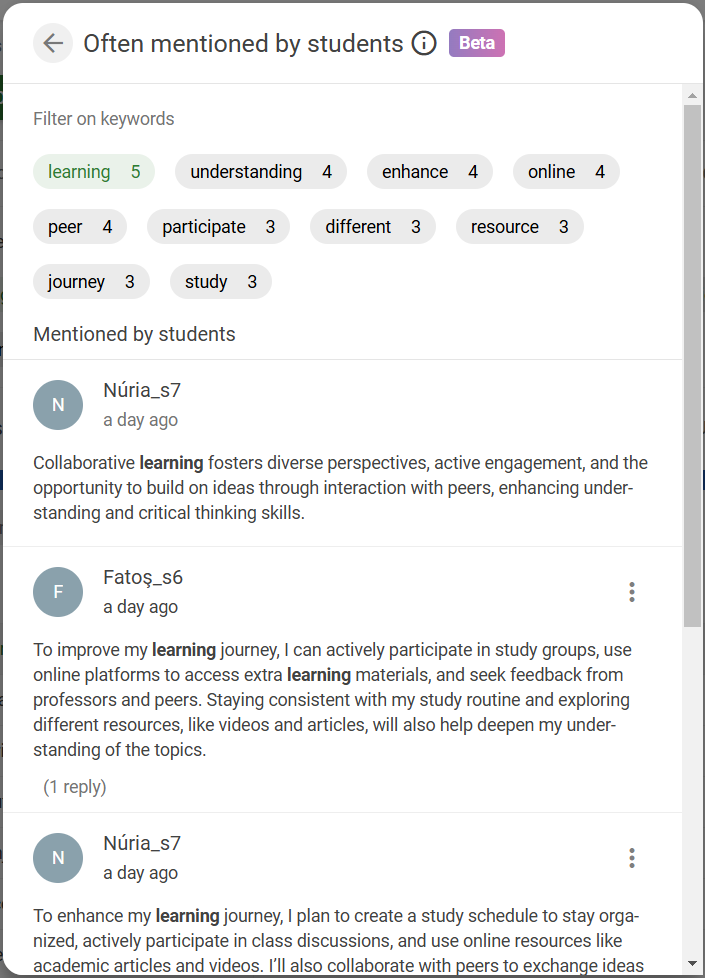The height and width of the screenshot is (978, 705).
Task: Select the journey keyword chip
Action: click(91, 281)
